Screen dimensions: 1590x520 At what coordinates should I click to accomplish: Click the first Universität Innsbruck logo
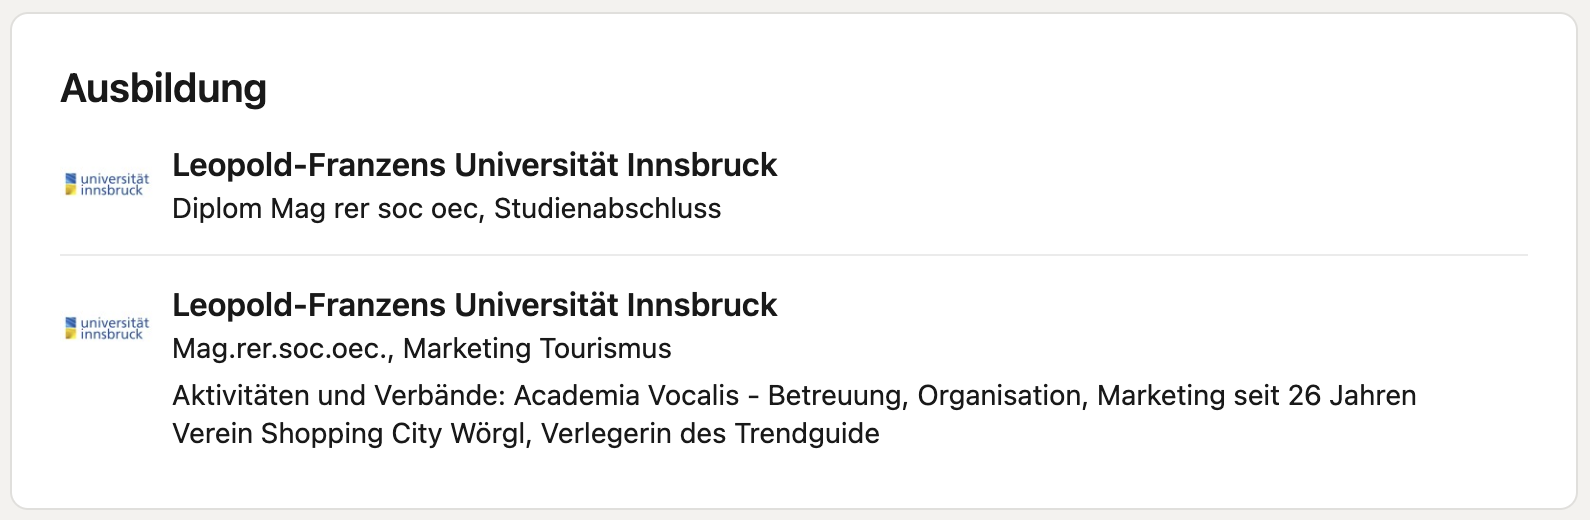[x=107, y=185]
